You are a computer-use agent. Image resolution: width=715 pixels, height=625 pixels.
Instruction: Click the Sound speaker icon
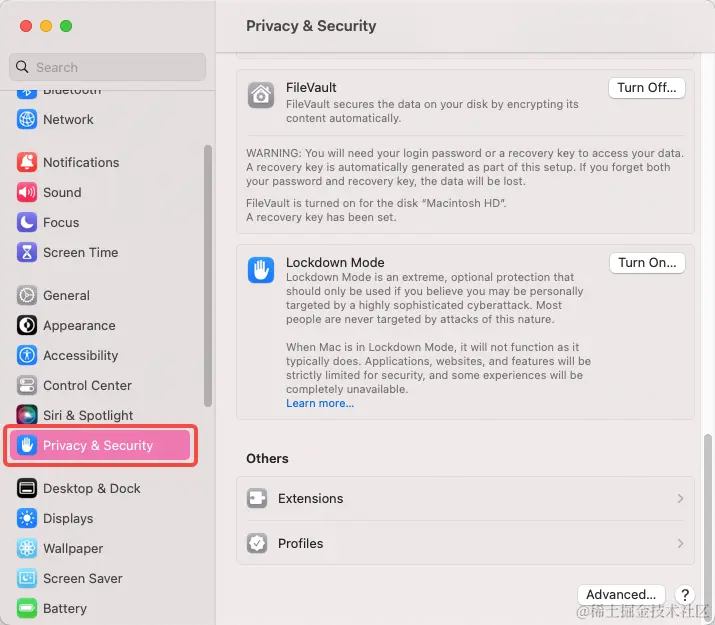[27, 192]
